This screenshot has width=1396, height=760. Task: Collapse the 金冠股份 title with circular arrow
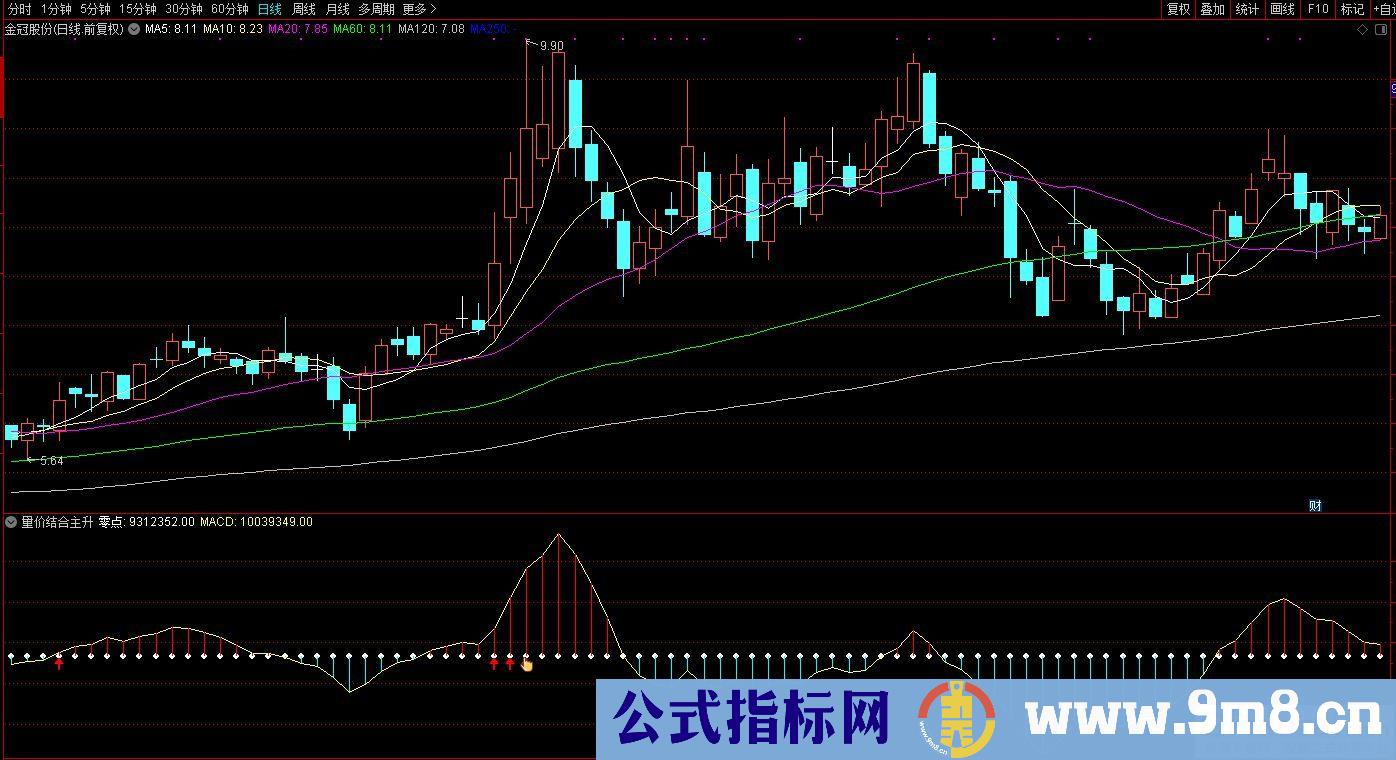click(x=134, y=30)
